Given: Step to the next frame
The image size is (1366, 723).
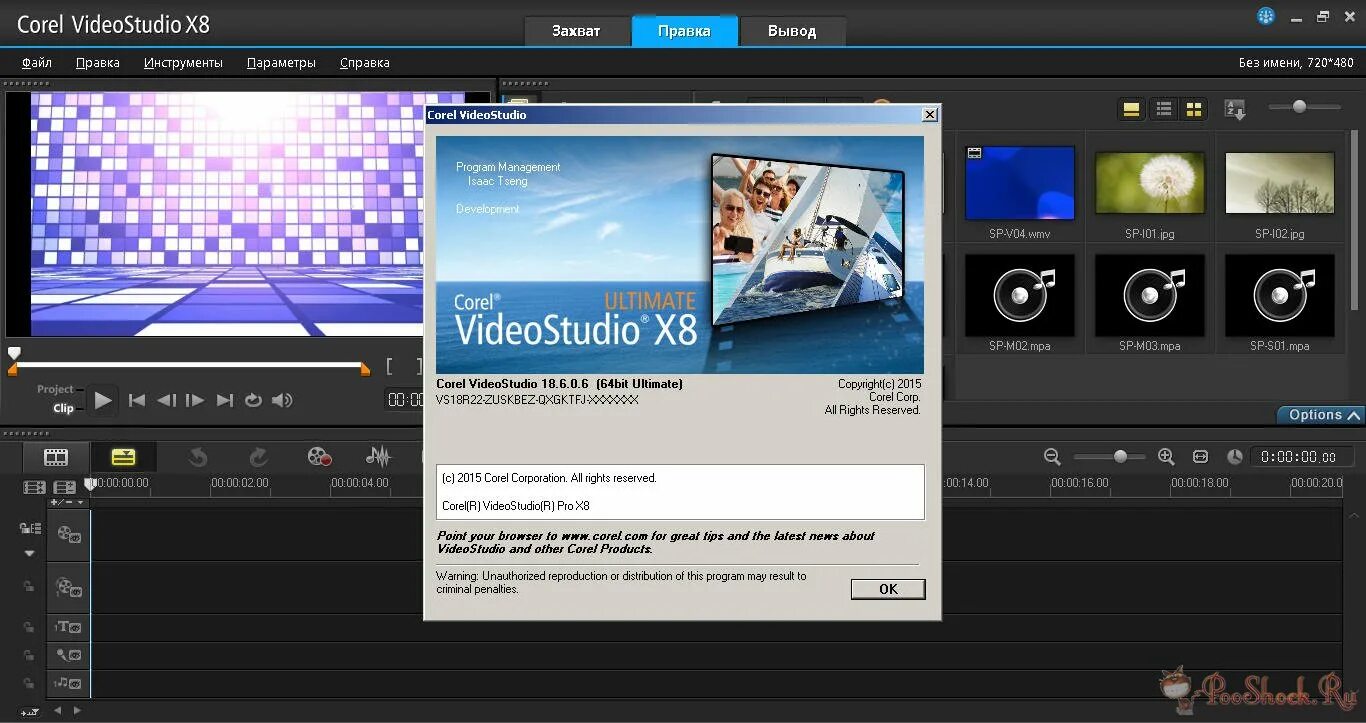Looking at the screenshot, I should tap(195, 400).
